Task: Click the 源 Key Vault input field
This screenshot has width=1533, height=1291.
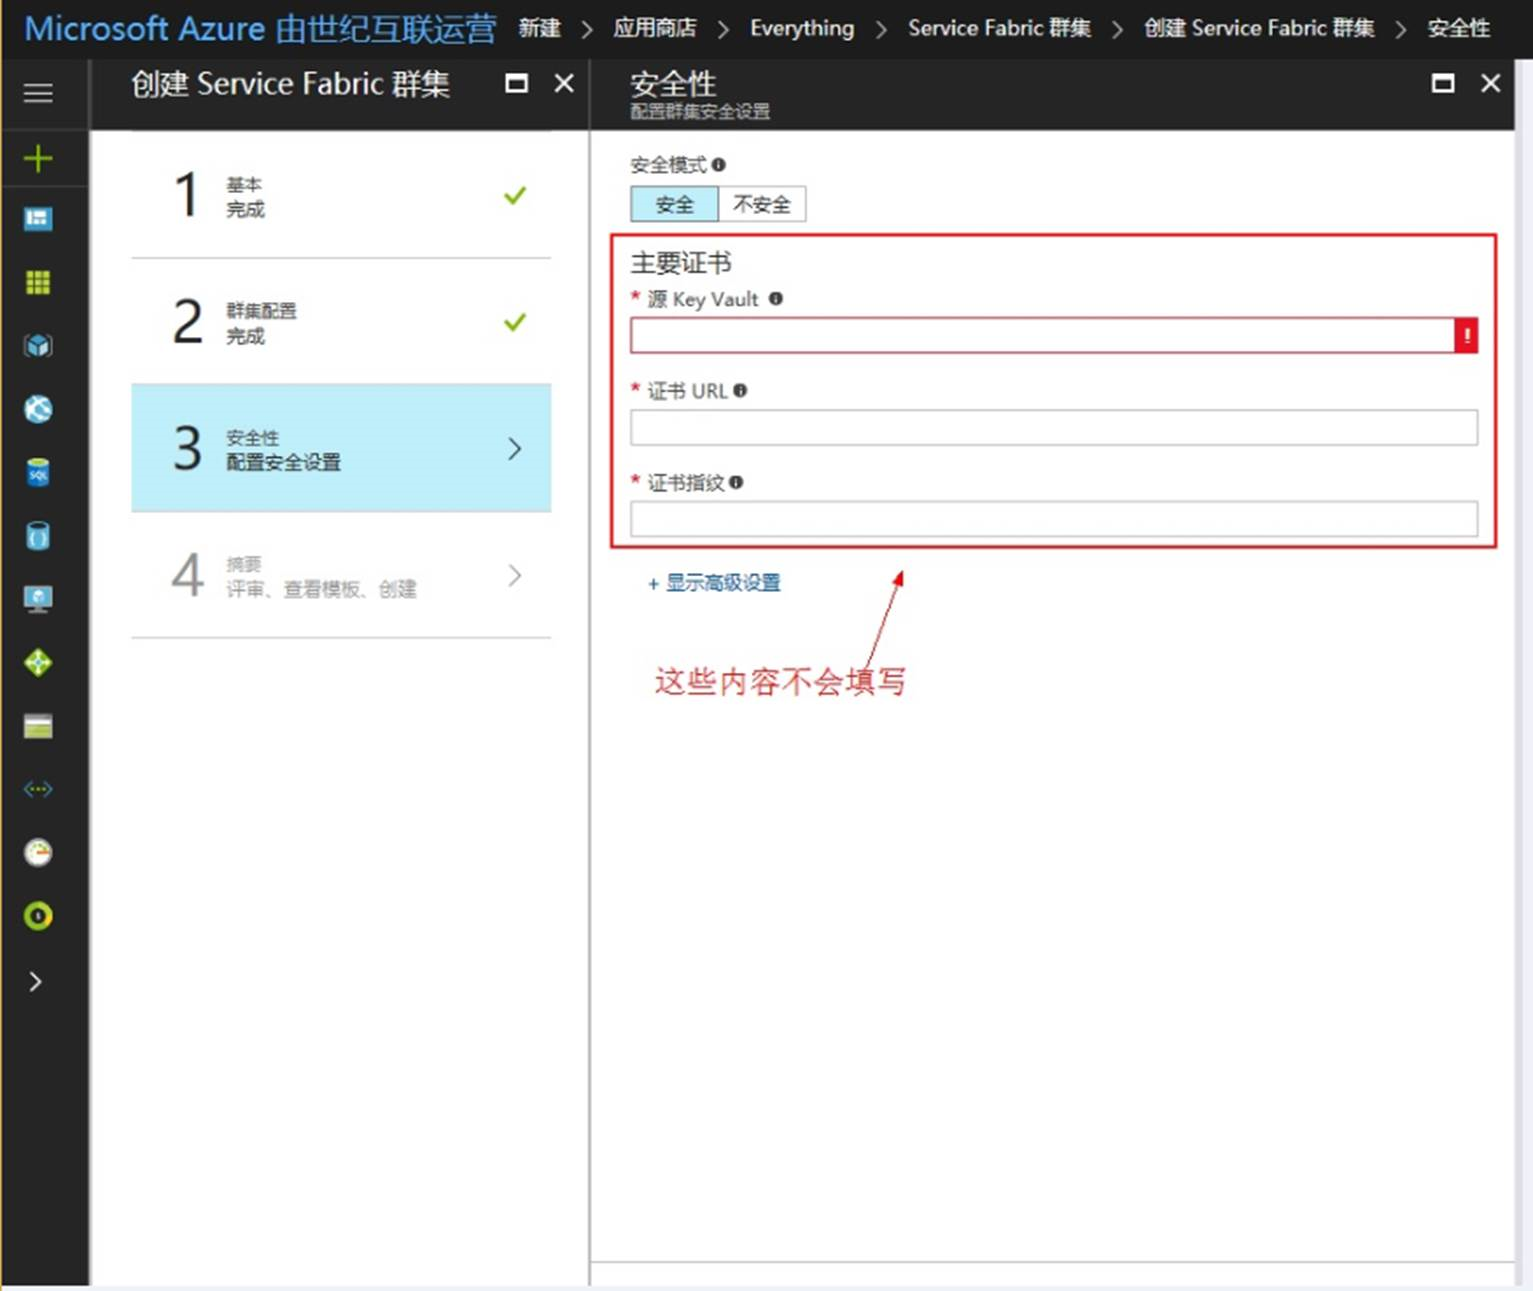Action: (1041, 336)
